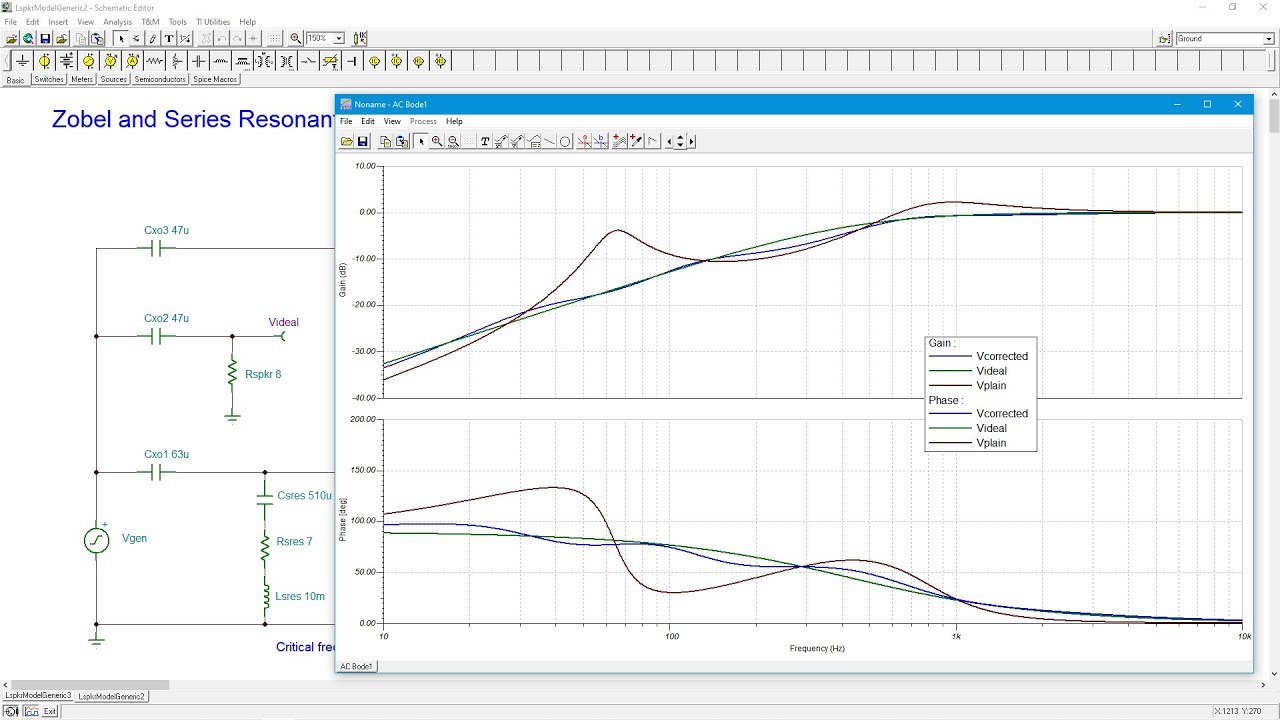1280x720 pixels.
Task: Open the Analysis menu in Schematic Editor
Action: pyautogui.click(x=117, y=22)
